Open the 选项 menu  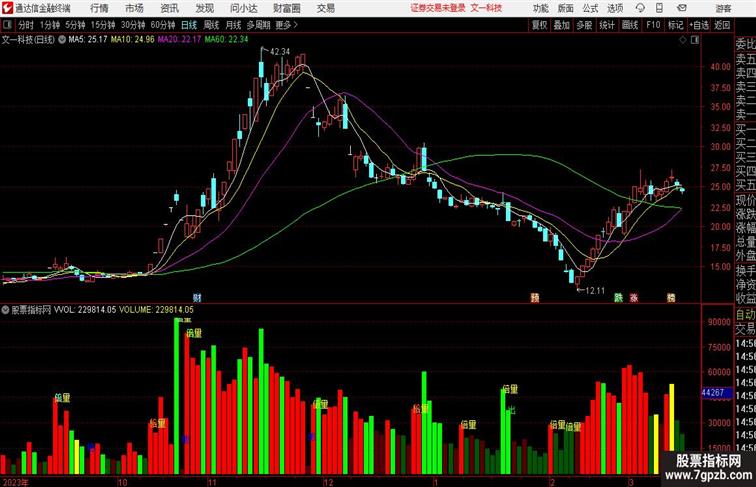615,8
